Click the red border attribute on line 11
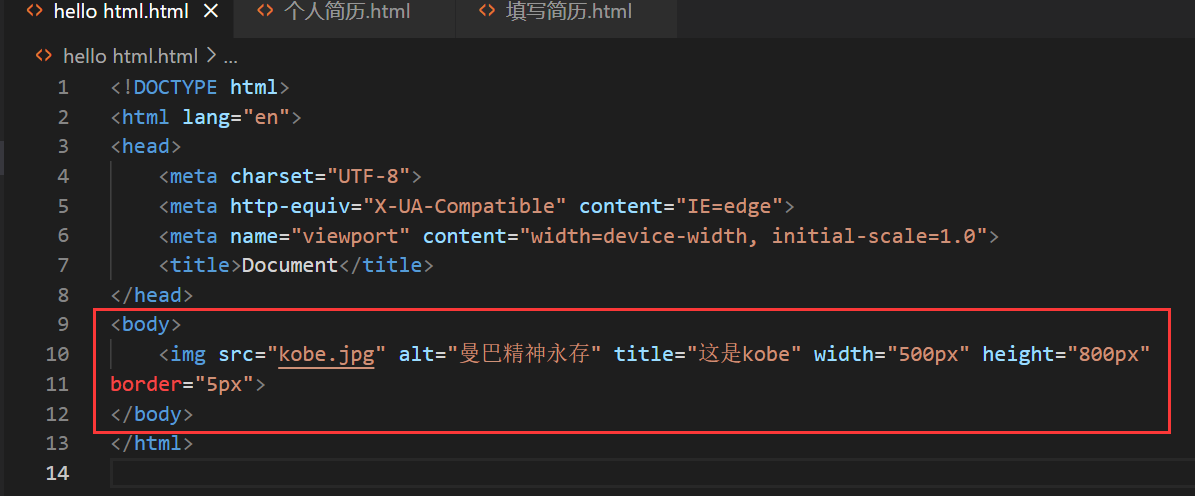The width and height of the screenshot is (1195, 496). click(146, 384)
